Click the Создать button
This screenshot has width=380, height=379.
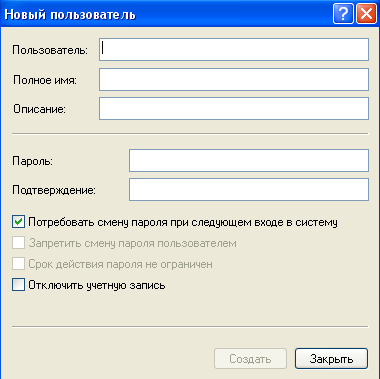[x=250, y=359]
